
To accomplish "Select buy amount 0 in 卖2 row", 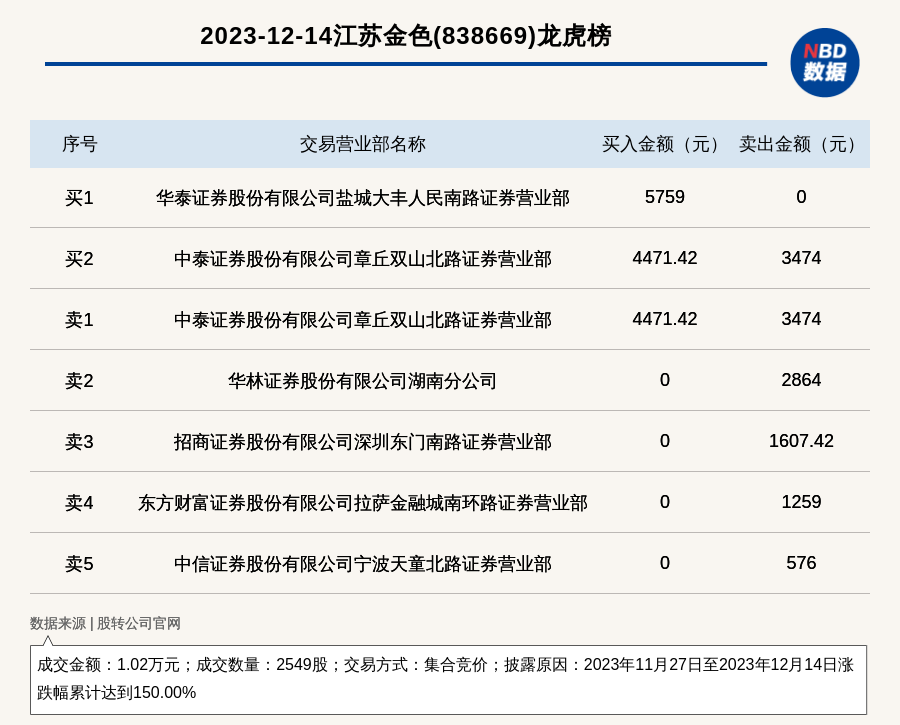I will [x=665, y=380].
